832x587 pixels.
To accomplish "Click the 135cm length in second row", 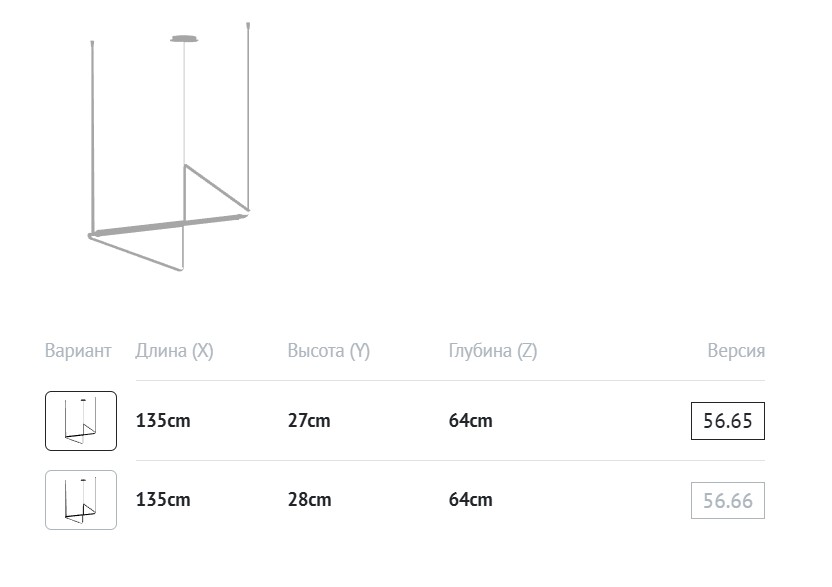I will click(x=163, y=499).
